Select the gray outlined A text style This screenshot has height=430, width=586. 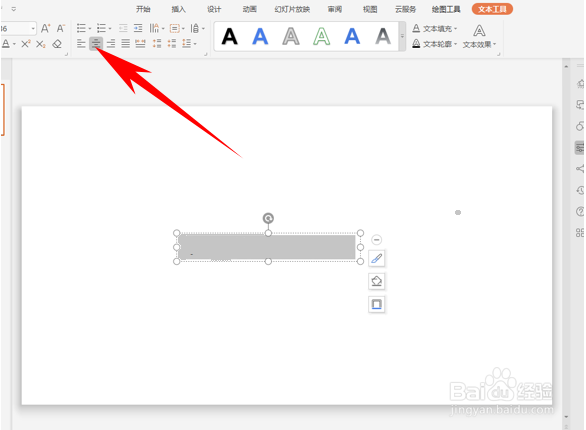coord(291,37)
